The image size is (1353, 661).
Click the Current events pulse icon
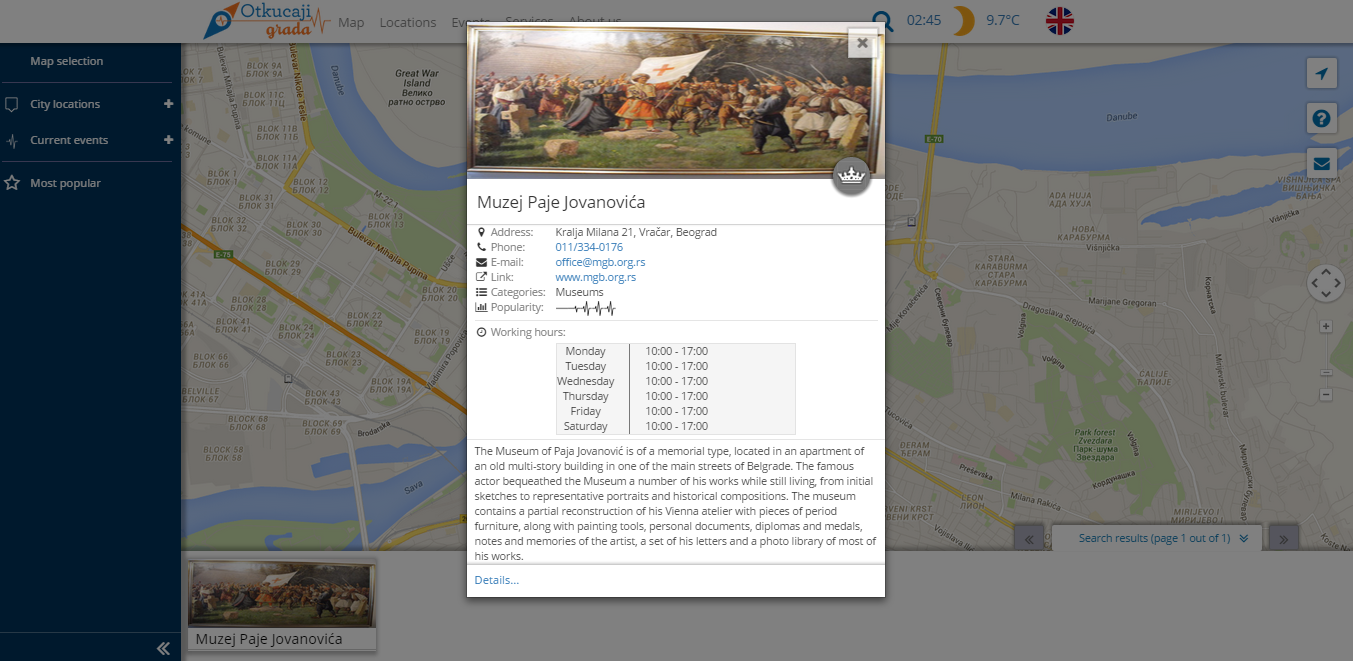pos(12,141)
